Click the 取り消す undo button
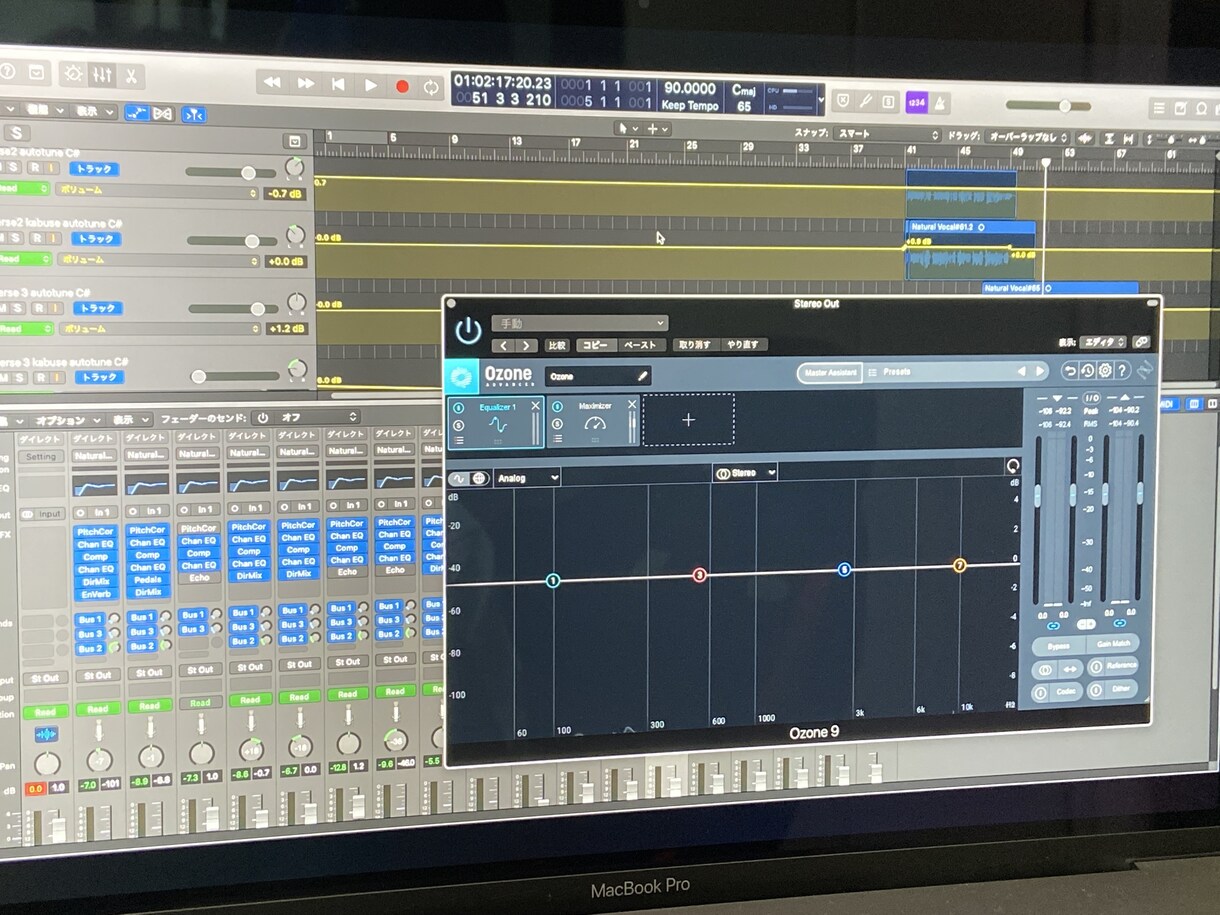This screenshot has height=915, width=1220. tap(694, 345)
